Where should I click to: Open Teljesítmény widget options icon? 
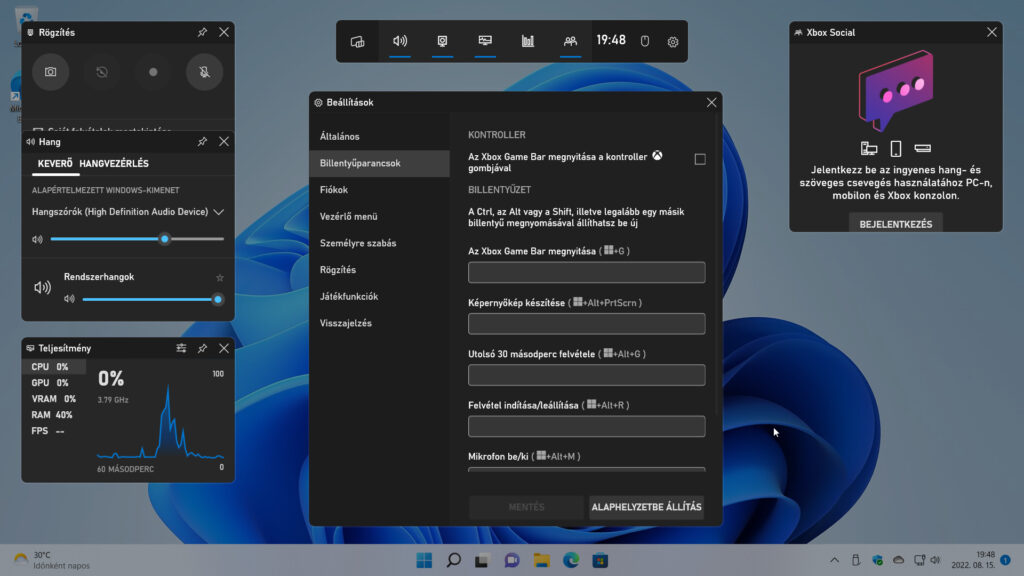coord(181,348)
